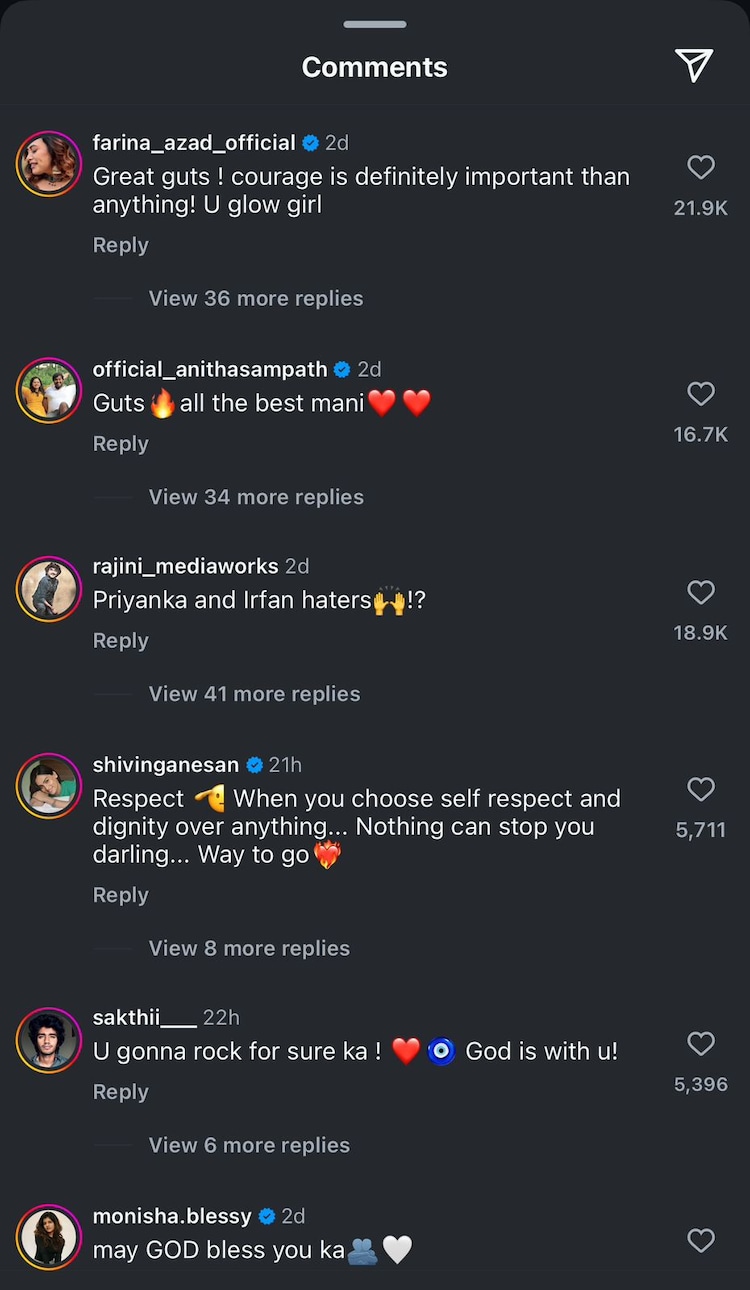Like official_anithasampath's comment
Viewport: 750px width, 1290px height.
click(x=701, y=394)
